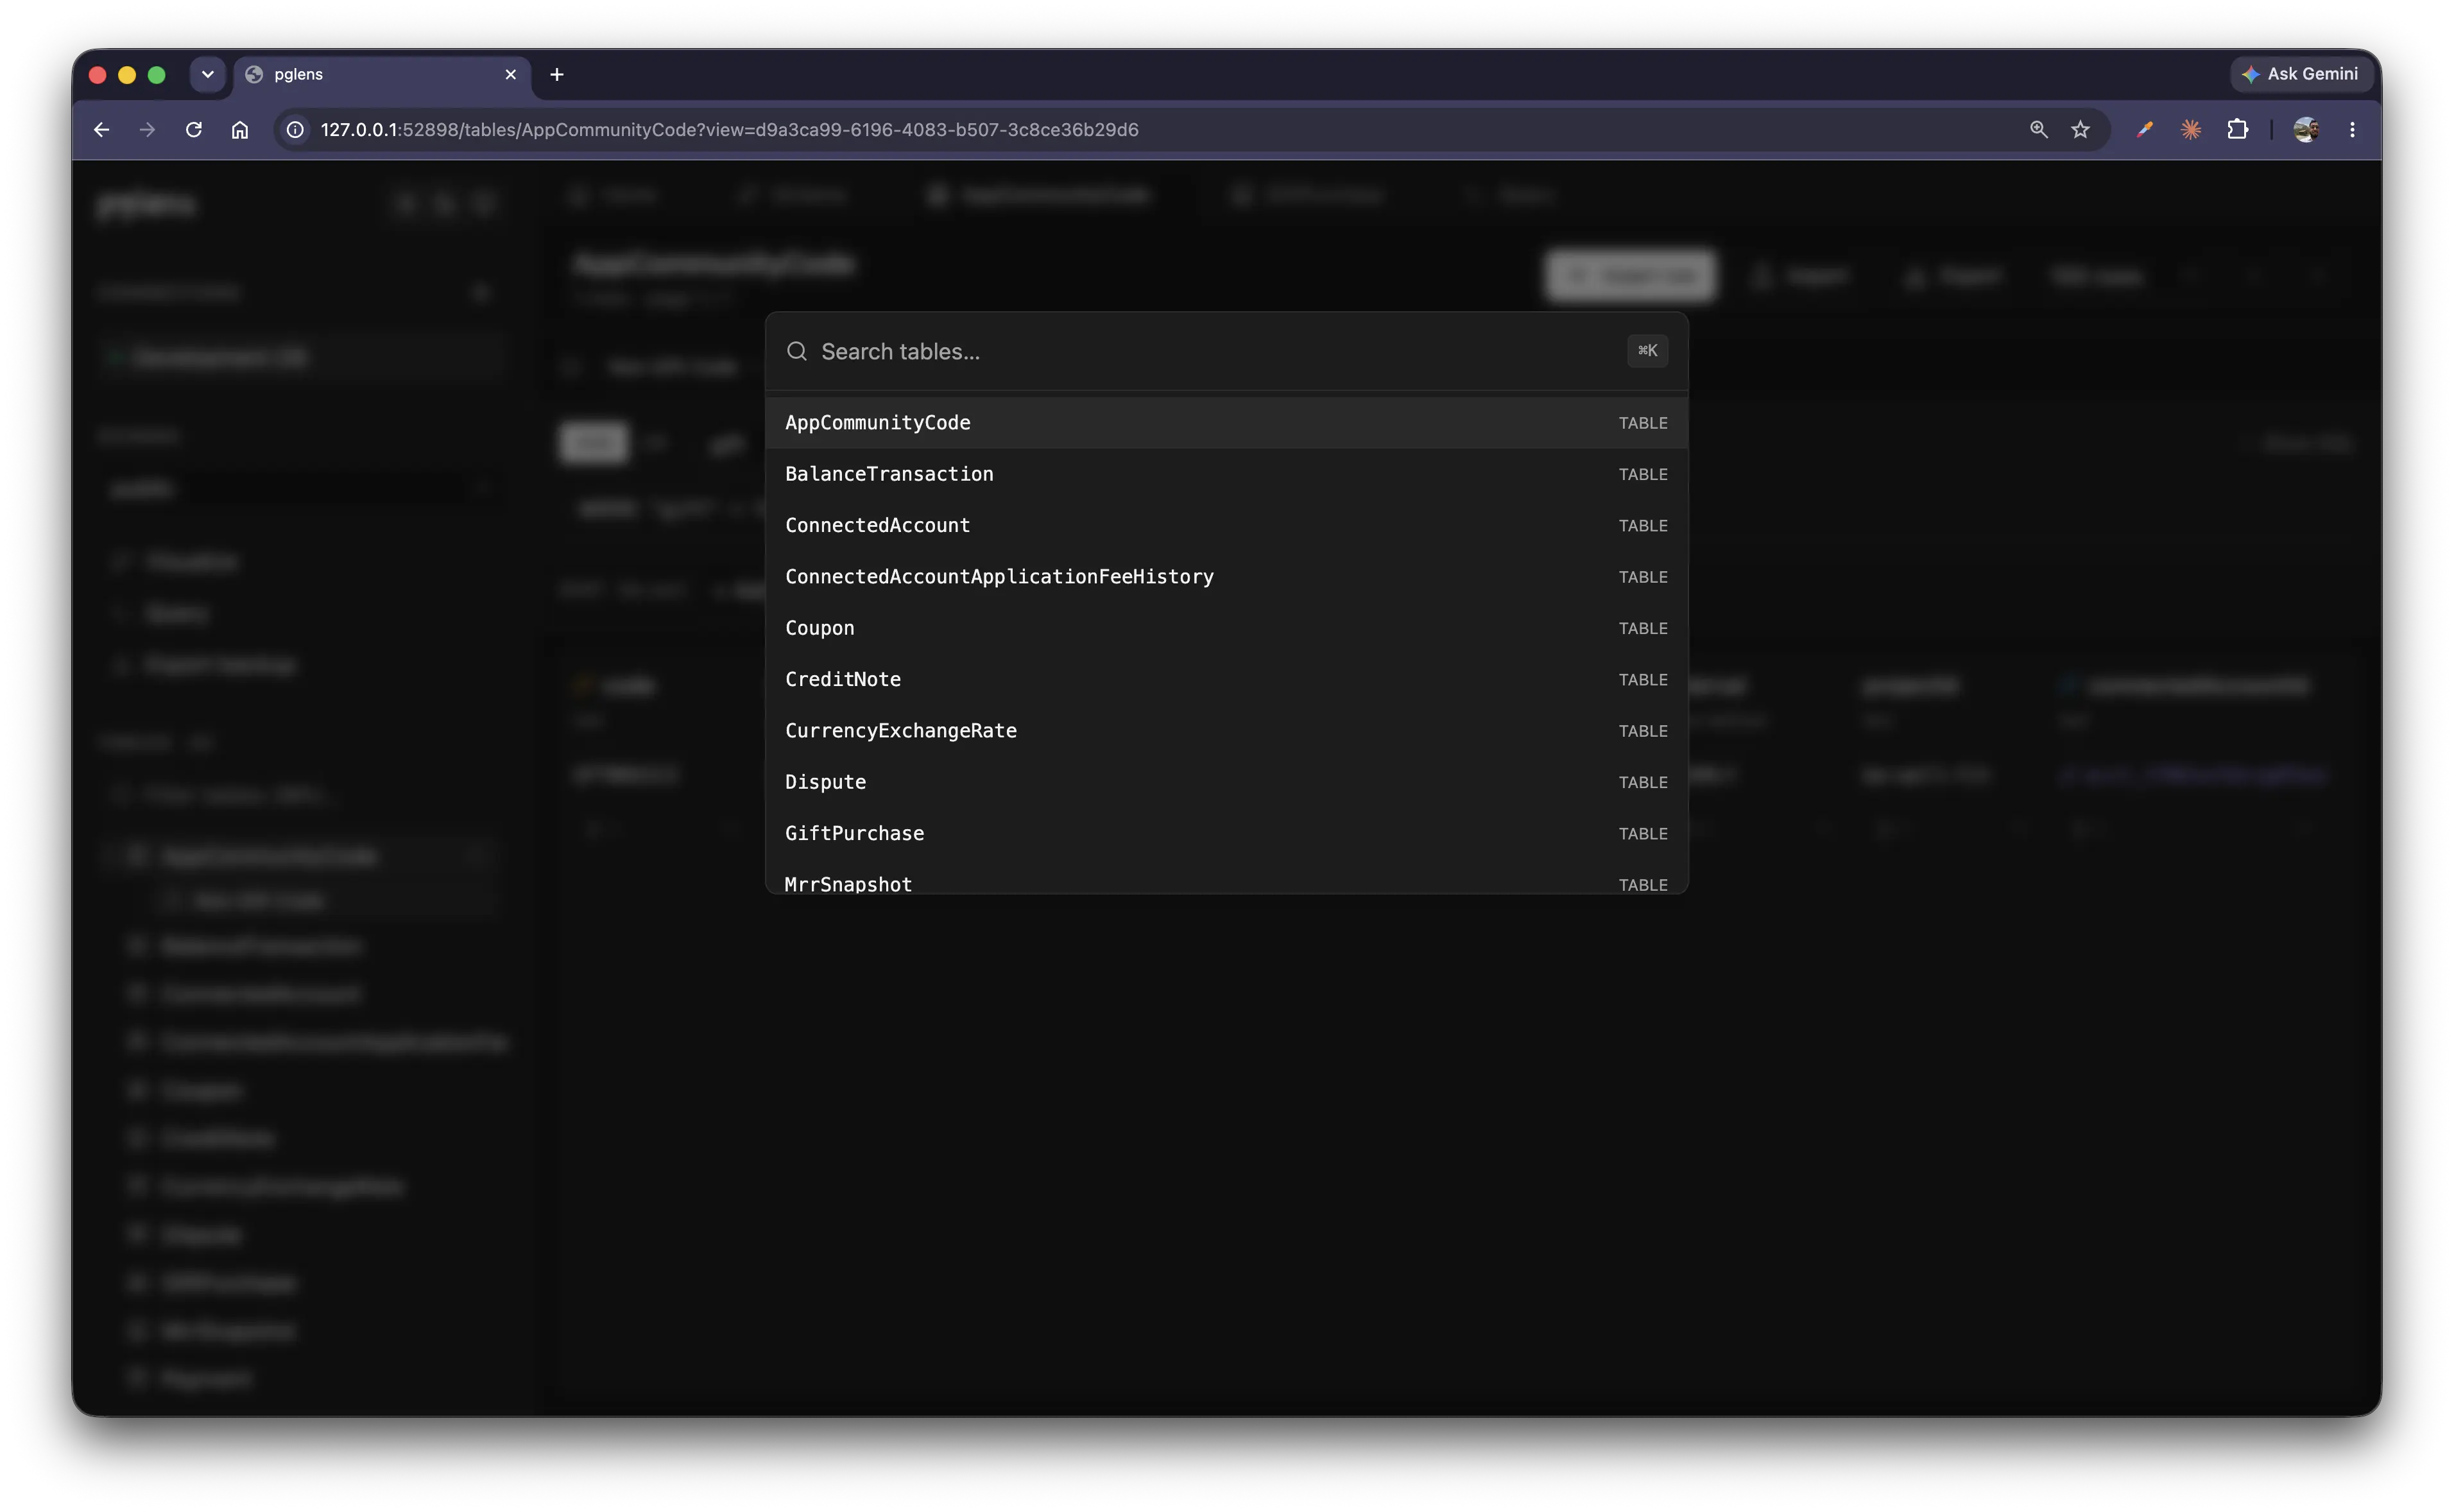The height and width of the screenshot is (1512, 2454).
Task: Open a new browser tab
Action: click(x=557, y=74)
